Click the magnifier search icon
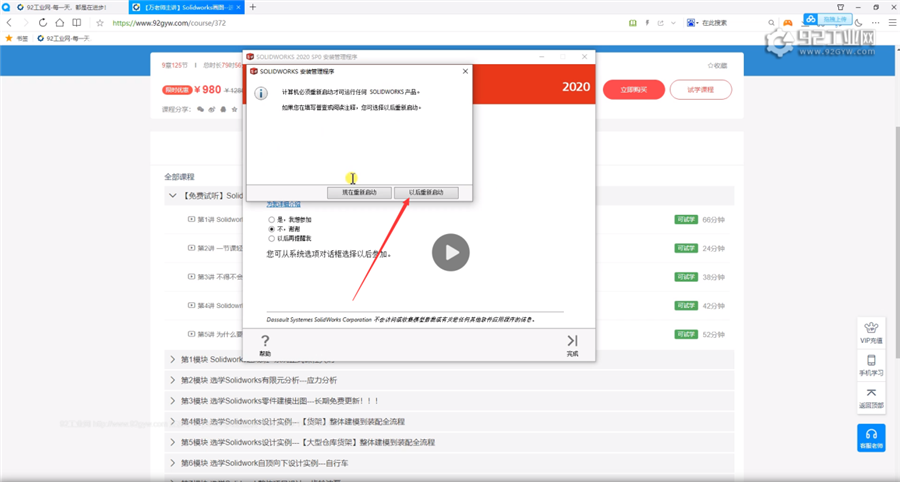Viewport: 900px width, 482px height. [x=771, y=23]
